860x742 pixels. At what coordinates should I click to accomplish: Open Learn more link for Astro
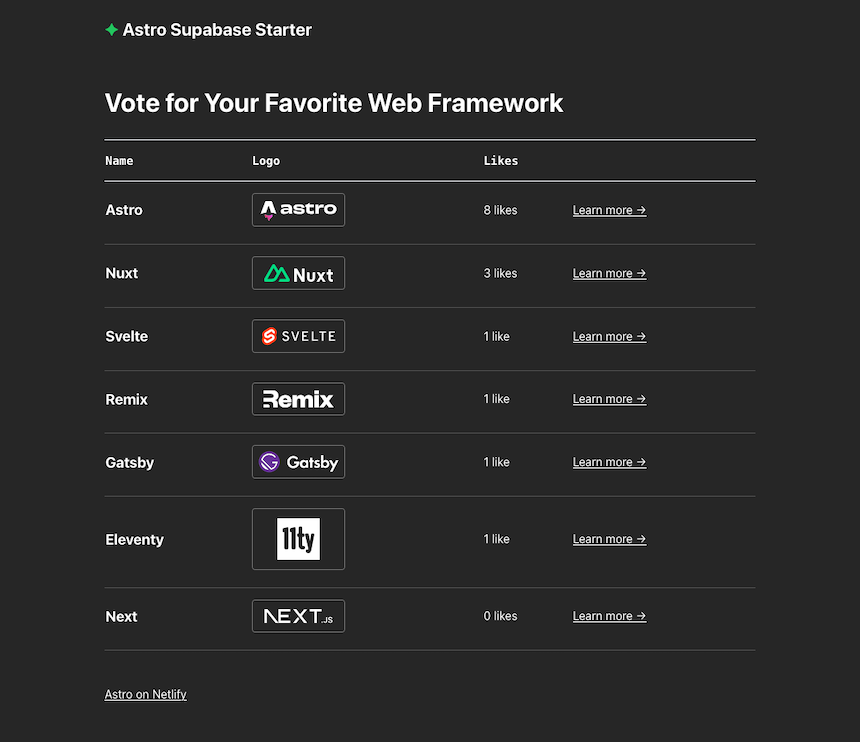pyautogui.click(x=609, y=210)
